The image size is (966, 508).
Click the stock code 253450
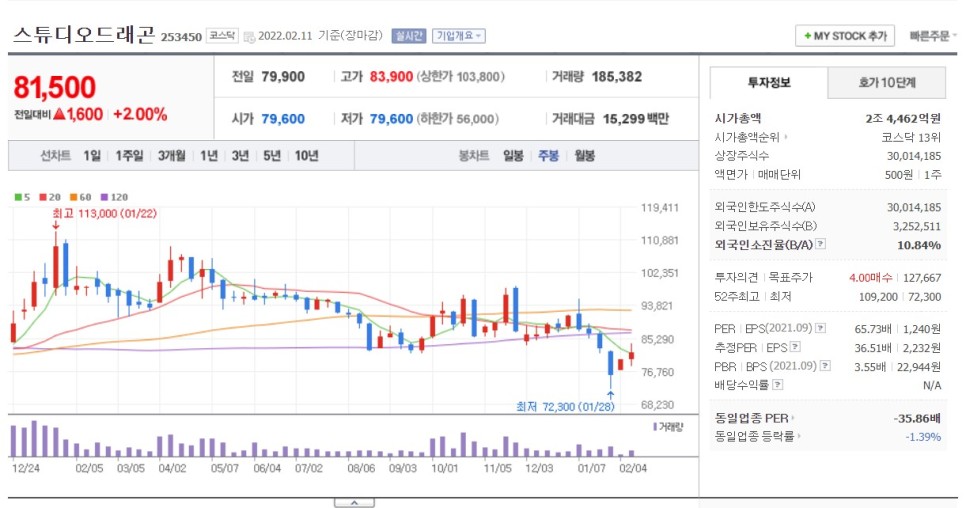point(181,37)
